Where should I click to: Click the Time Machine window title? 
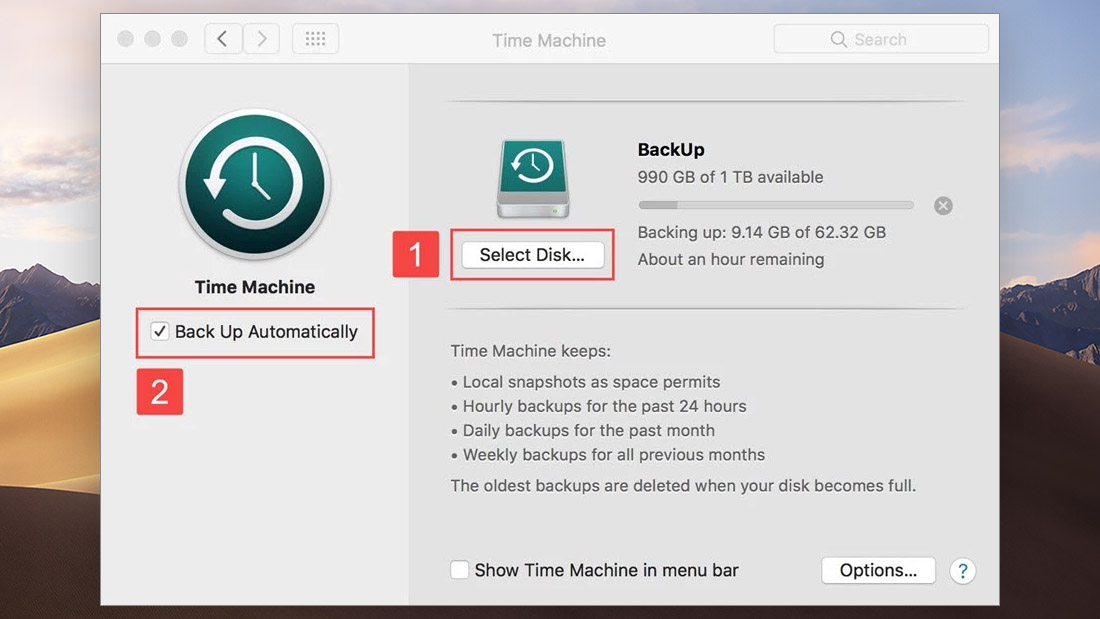(549, 40)
